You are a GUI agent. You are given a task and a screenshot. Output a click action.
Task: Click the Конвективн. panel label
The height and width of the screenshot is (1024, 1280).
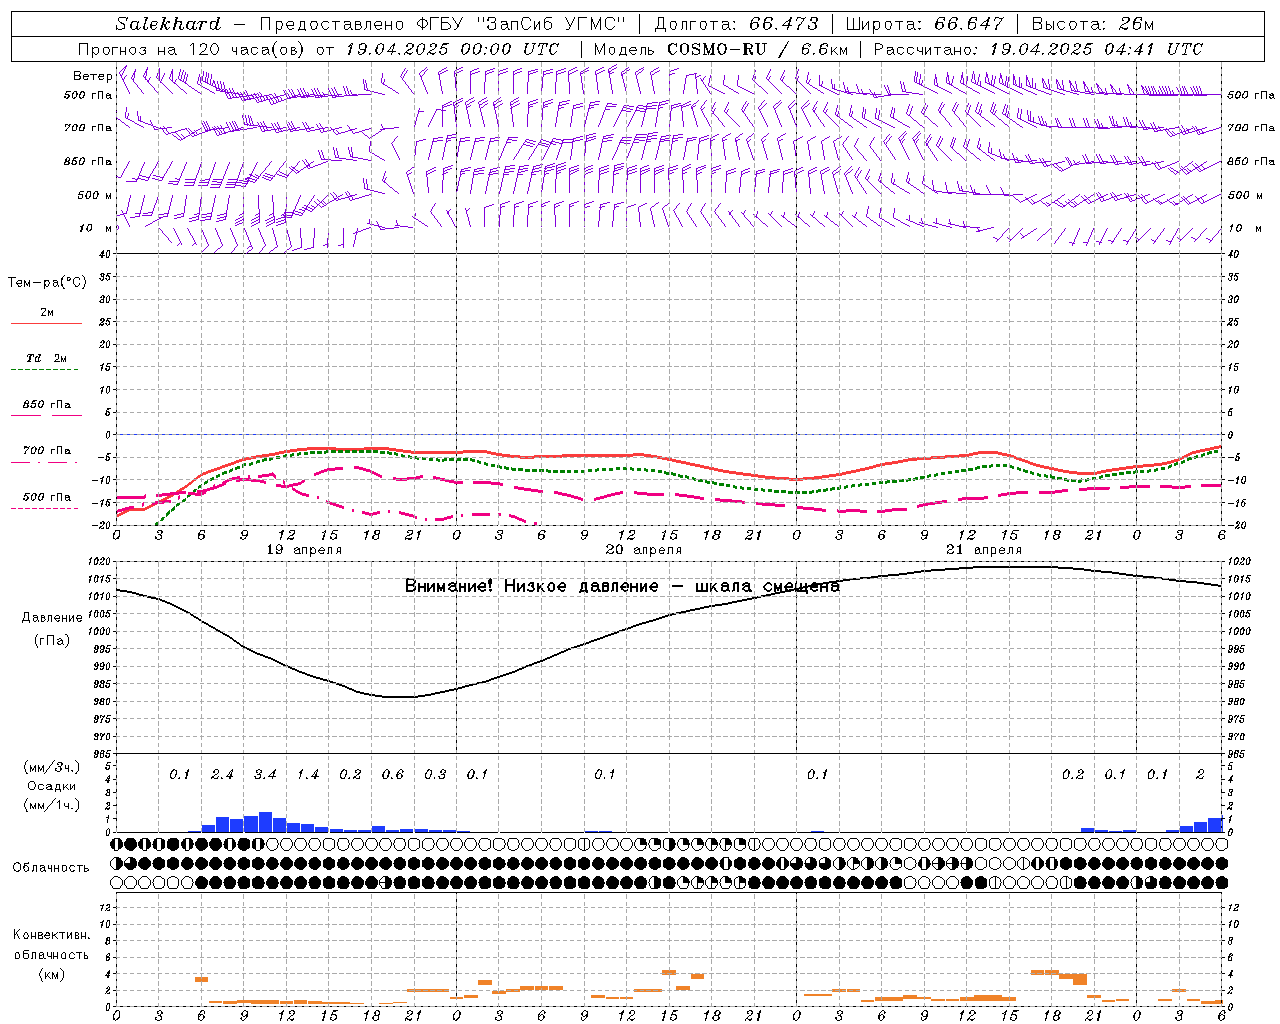pyautogui.click(x=51, y=935)
